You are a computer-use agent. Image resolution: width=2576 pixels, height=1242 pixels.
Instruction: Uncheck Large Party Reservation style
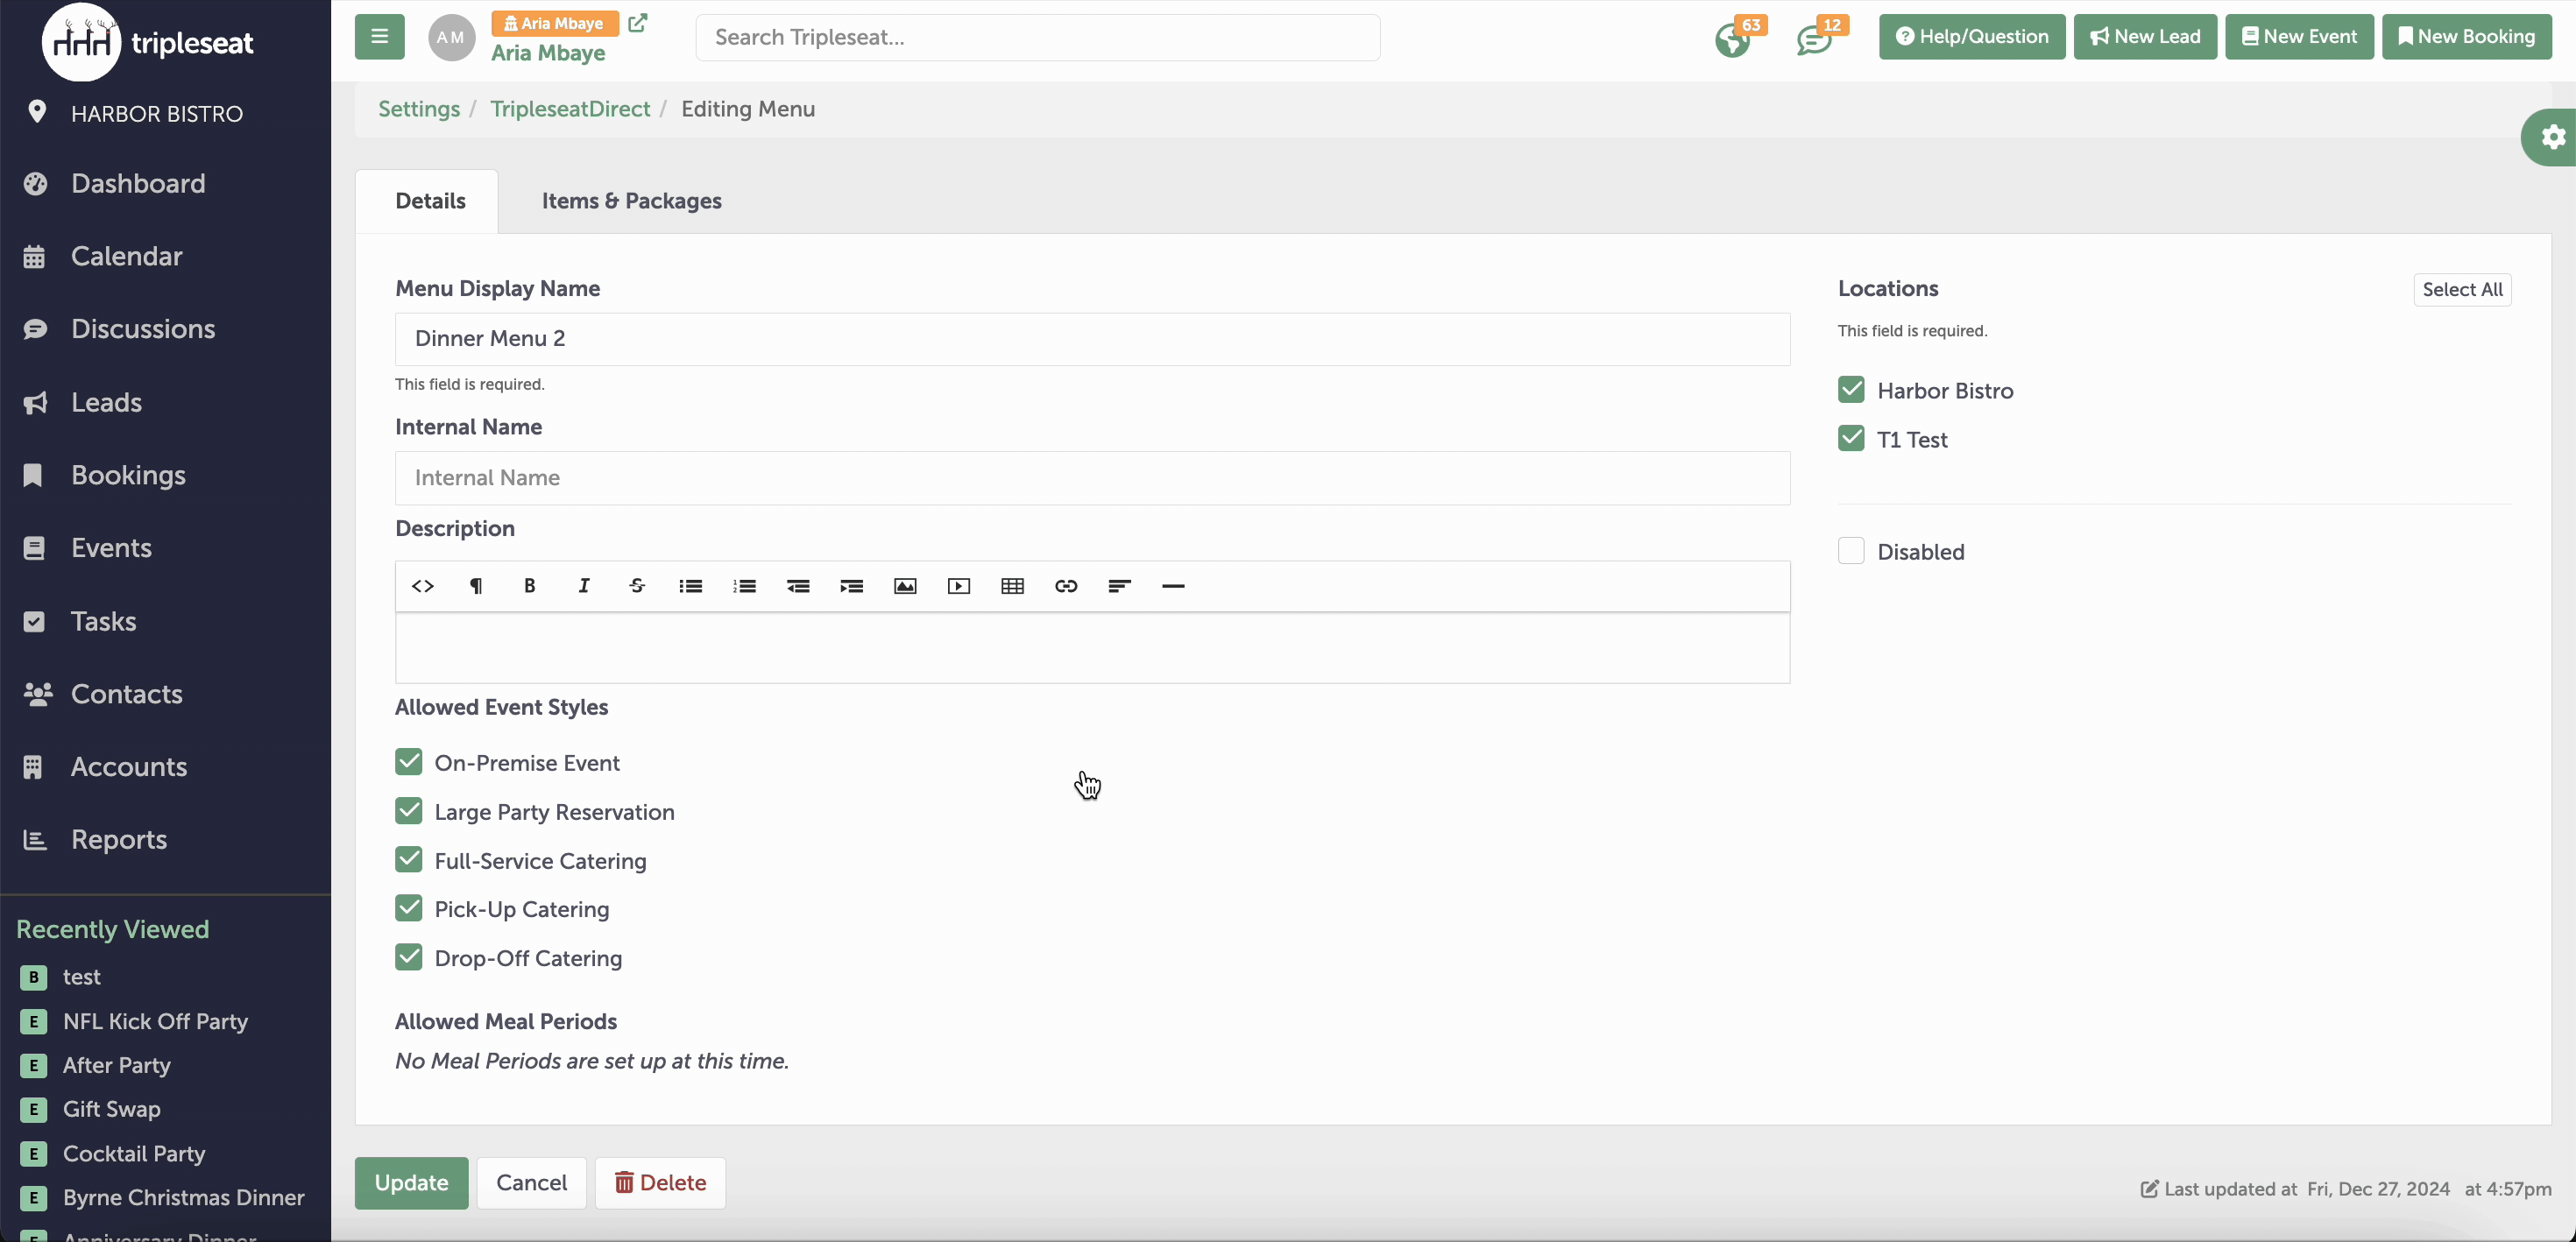tap(409, 811)
